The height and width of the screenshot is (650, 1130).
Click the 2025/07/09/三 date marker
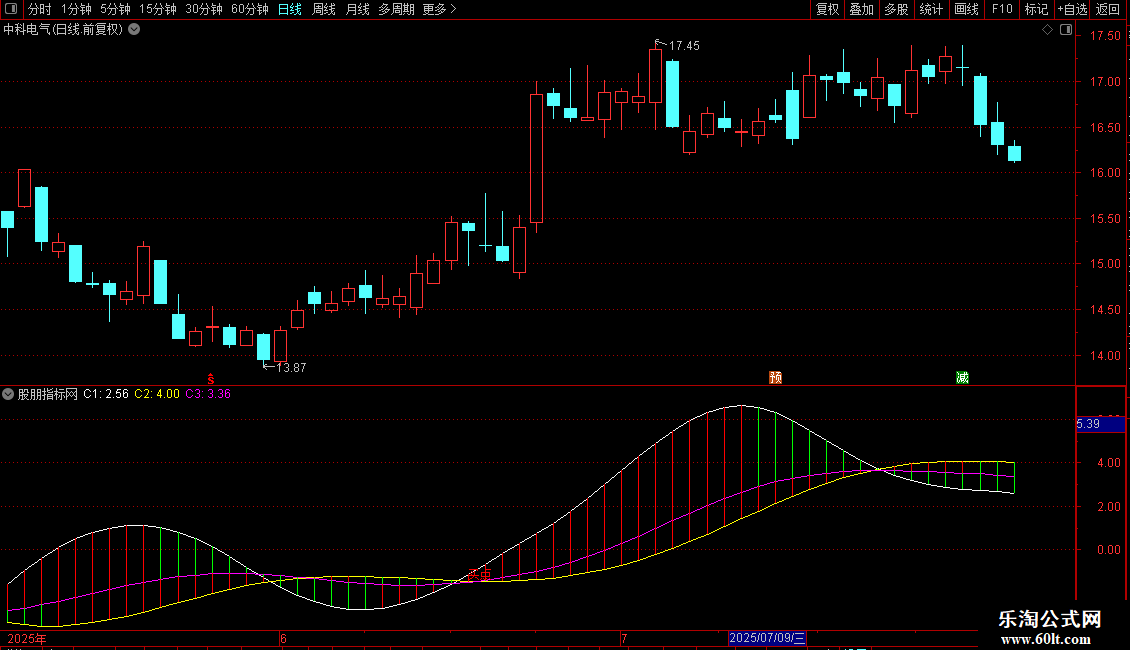767,638
